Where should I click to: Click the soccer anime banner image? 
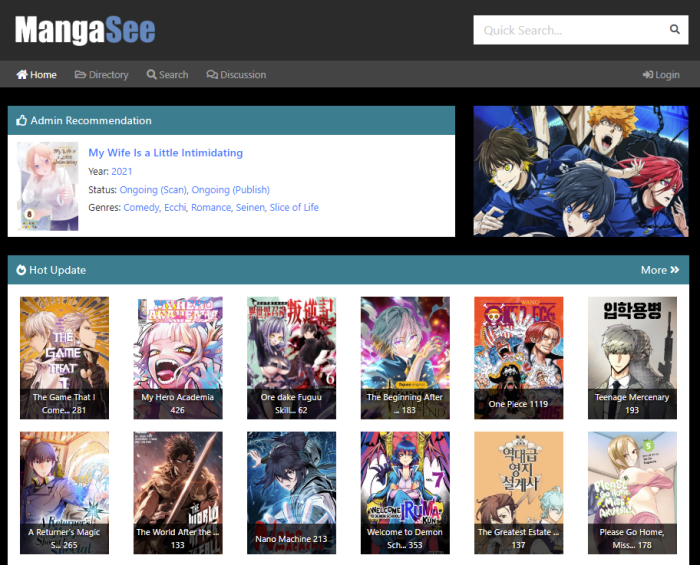[x=581, y=171]
